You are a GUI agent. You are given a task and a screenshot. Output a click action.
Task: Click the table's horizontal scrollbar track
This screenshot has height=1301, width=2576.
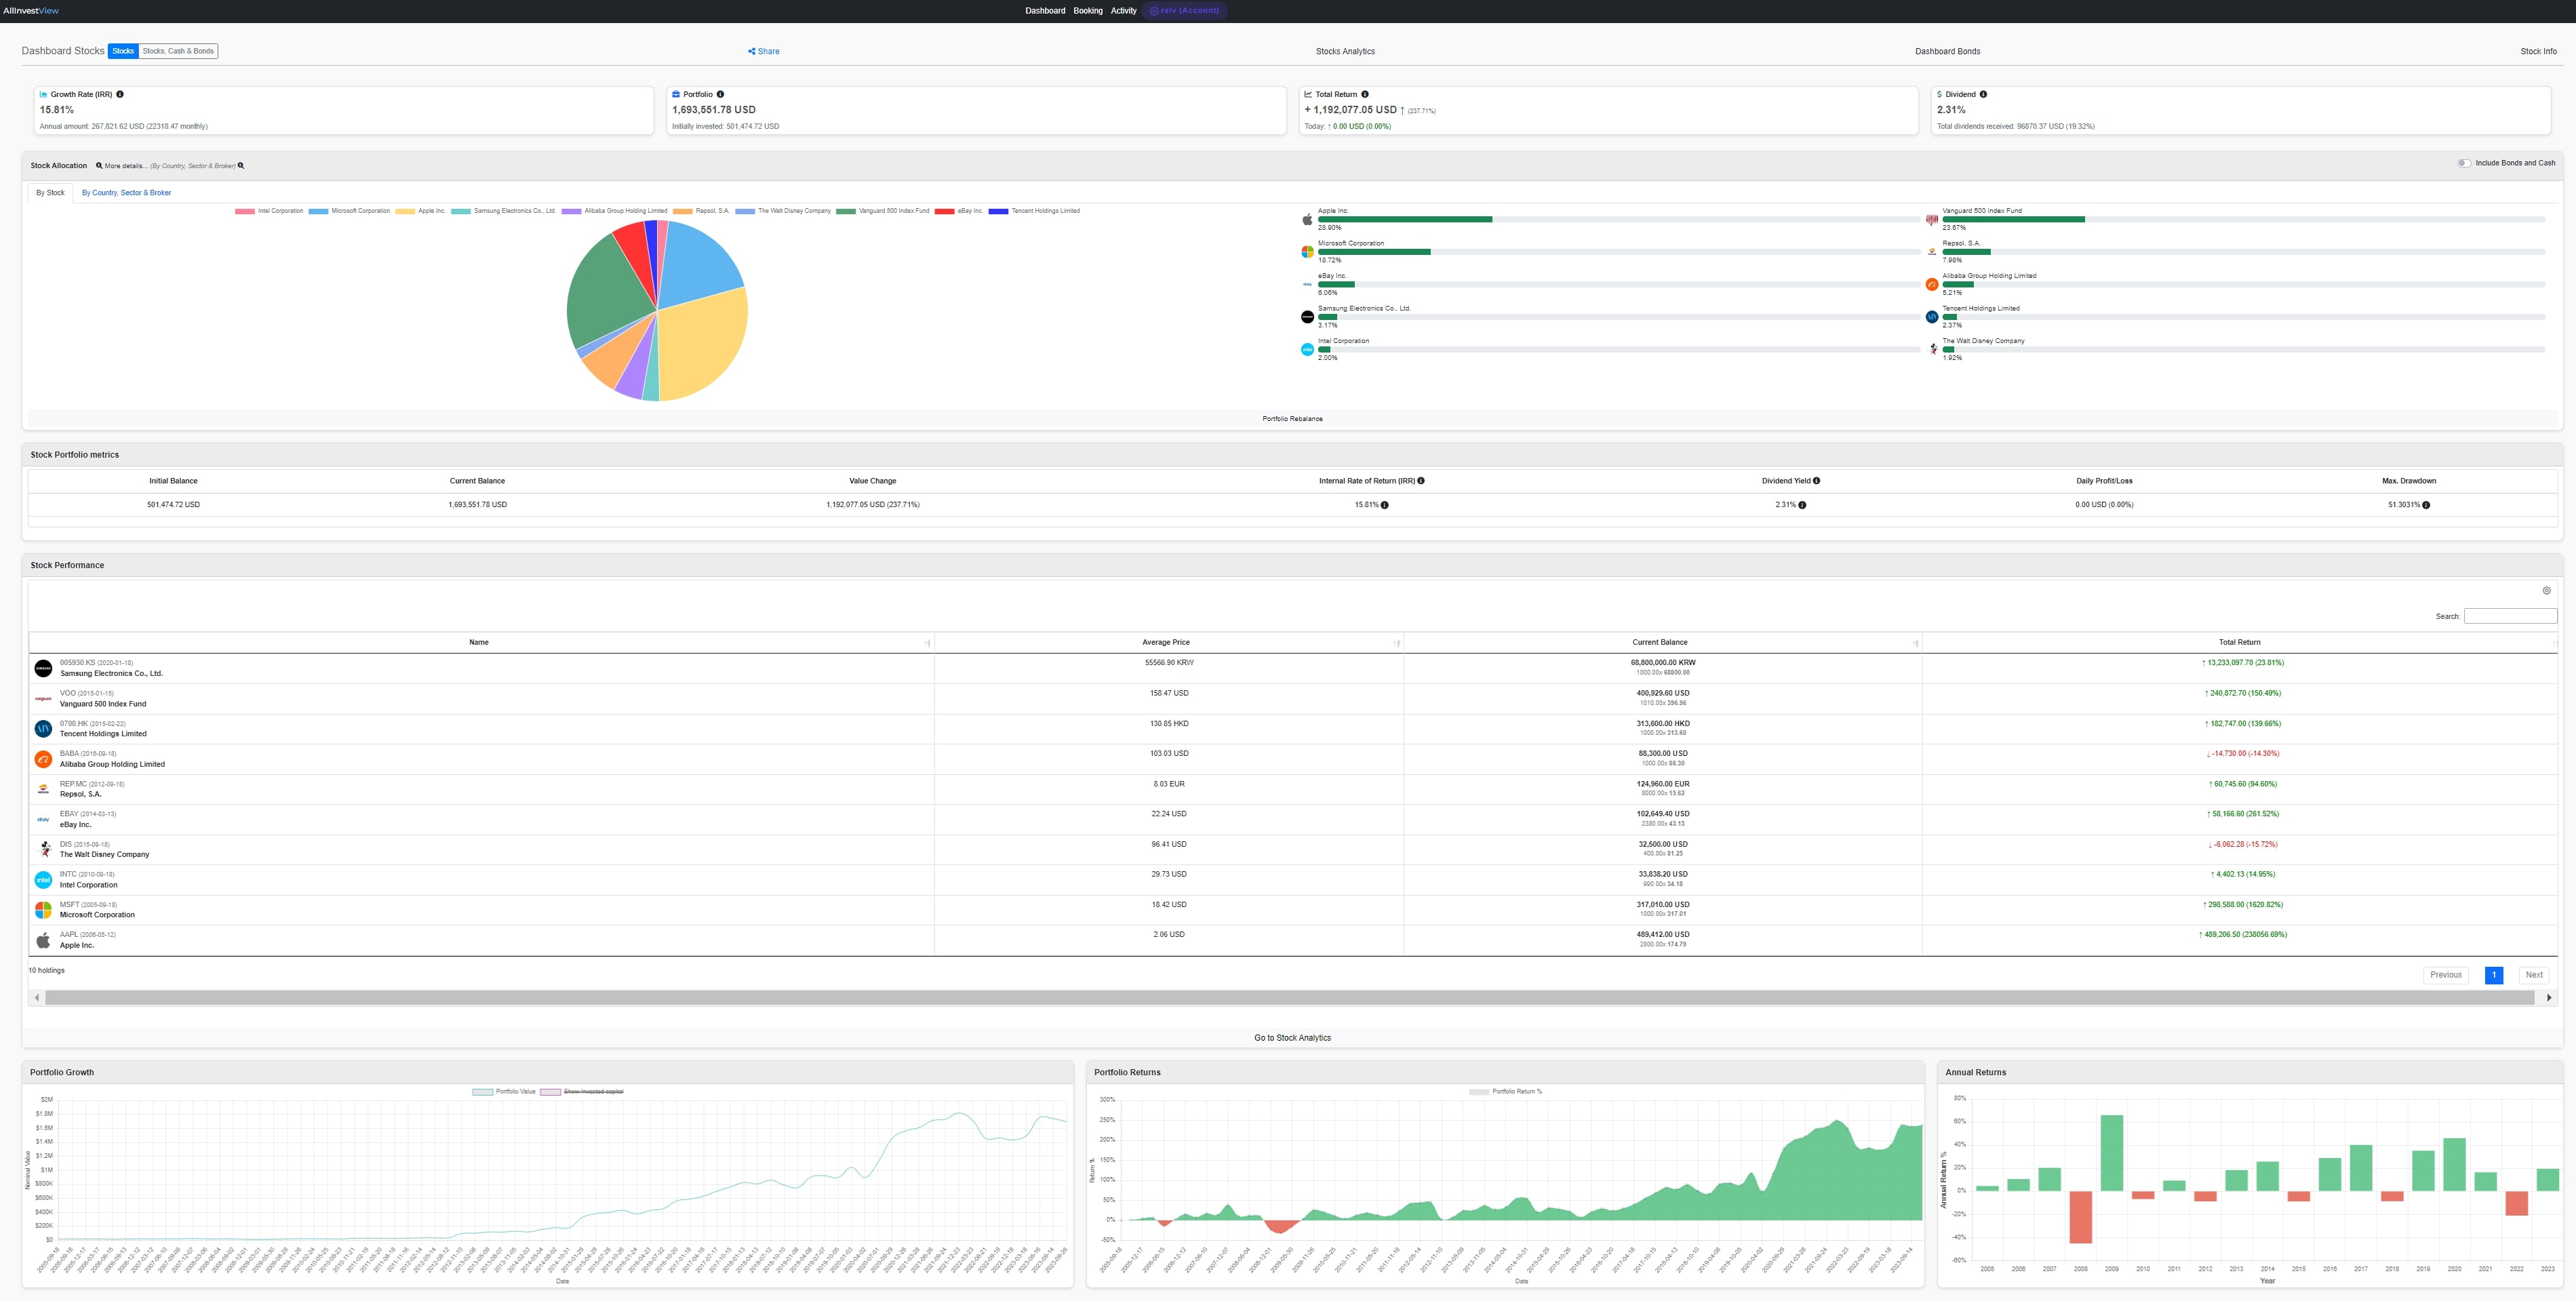(1292, 997)
